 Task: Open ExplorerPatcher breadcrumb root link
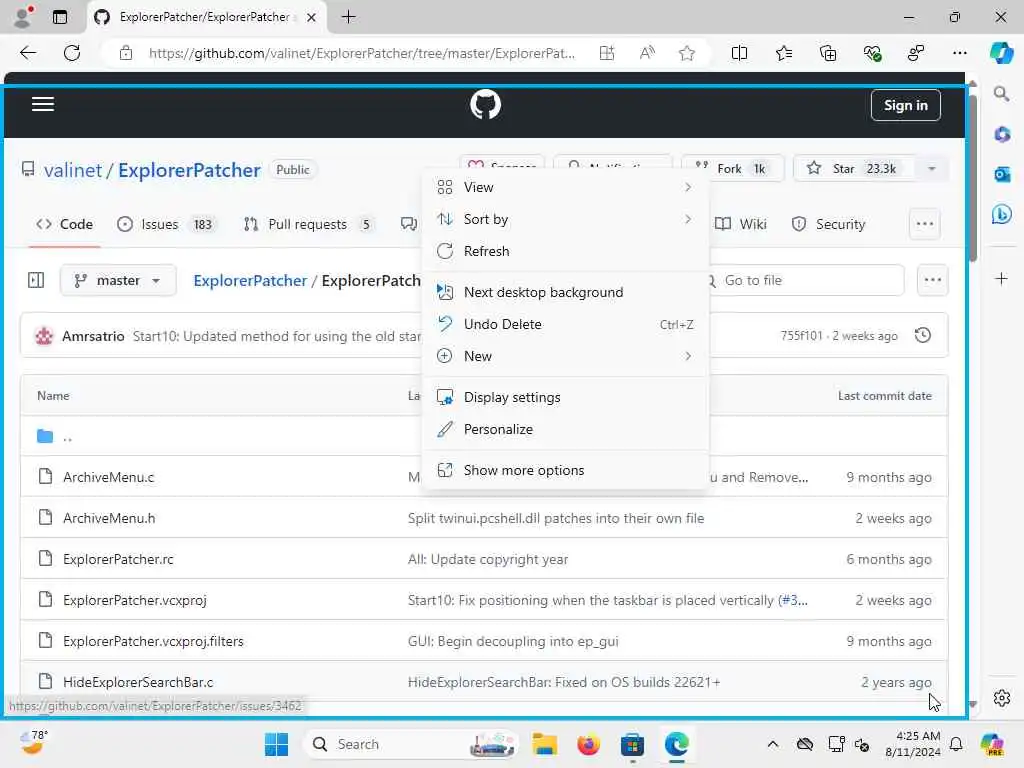tap(250, 280)
